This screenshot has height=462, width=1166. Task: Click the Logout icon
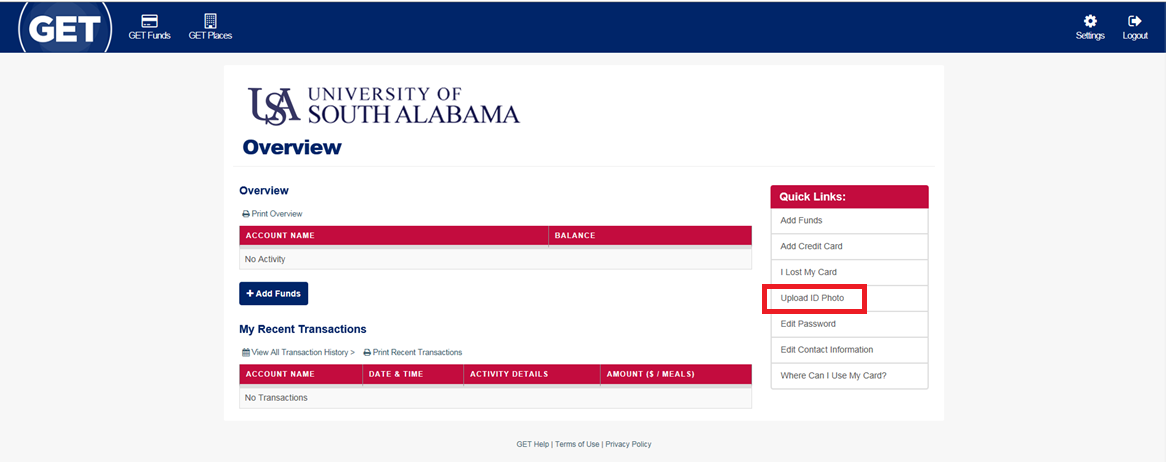[x=1135, y=28]
